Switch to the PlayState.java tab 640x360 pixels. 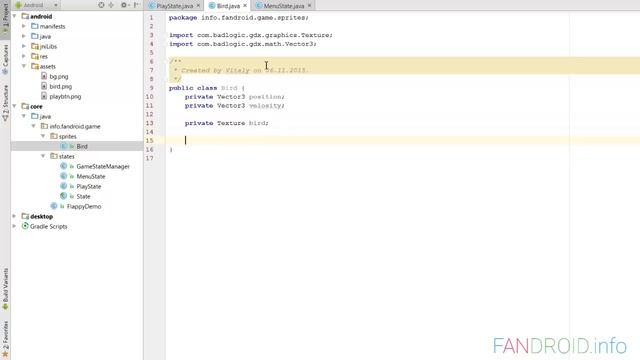coord(174,6)
